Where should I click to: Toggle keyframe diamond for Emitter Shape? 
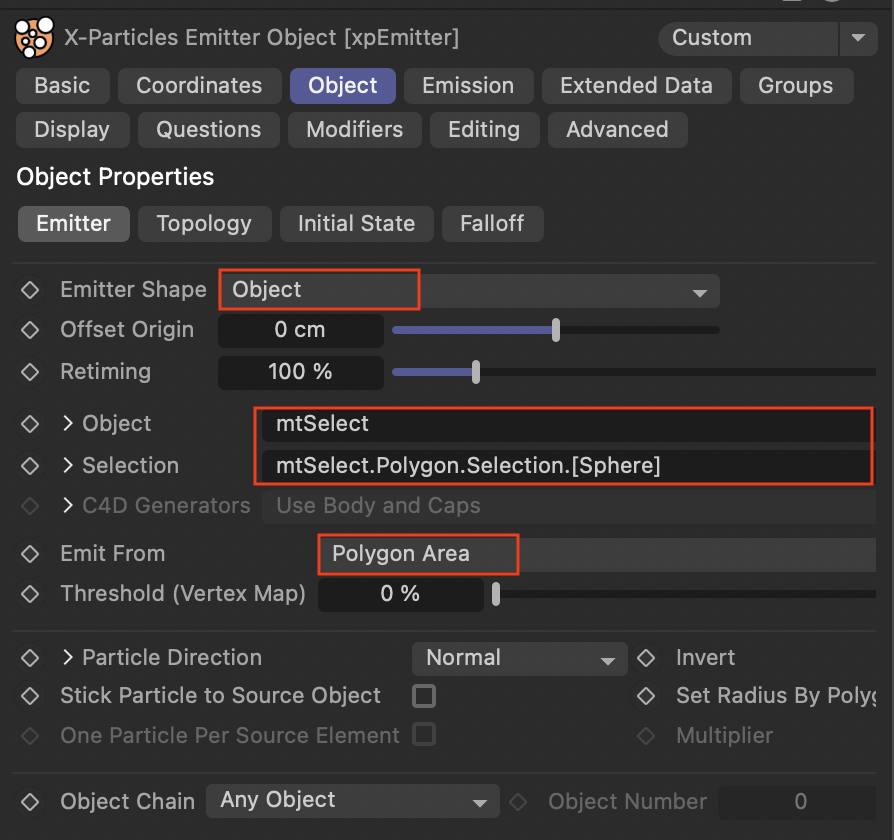click(x=30, y=290)
